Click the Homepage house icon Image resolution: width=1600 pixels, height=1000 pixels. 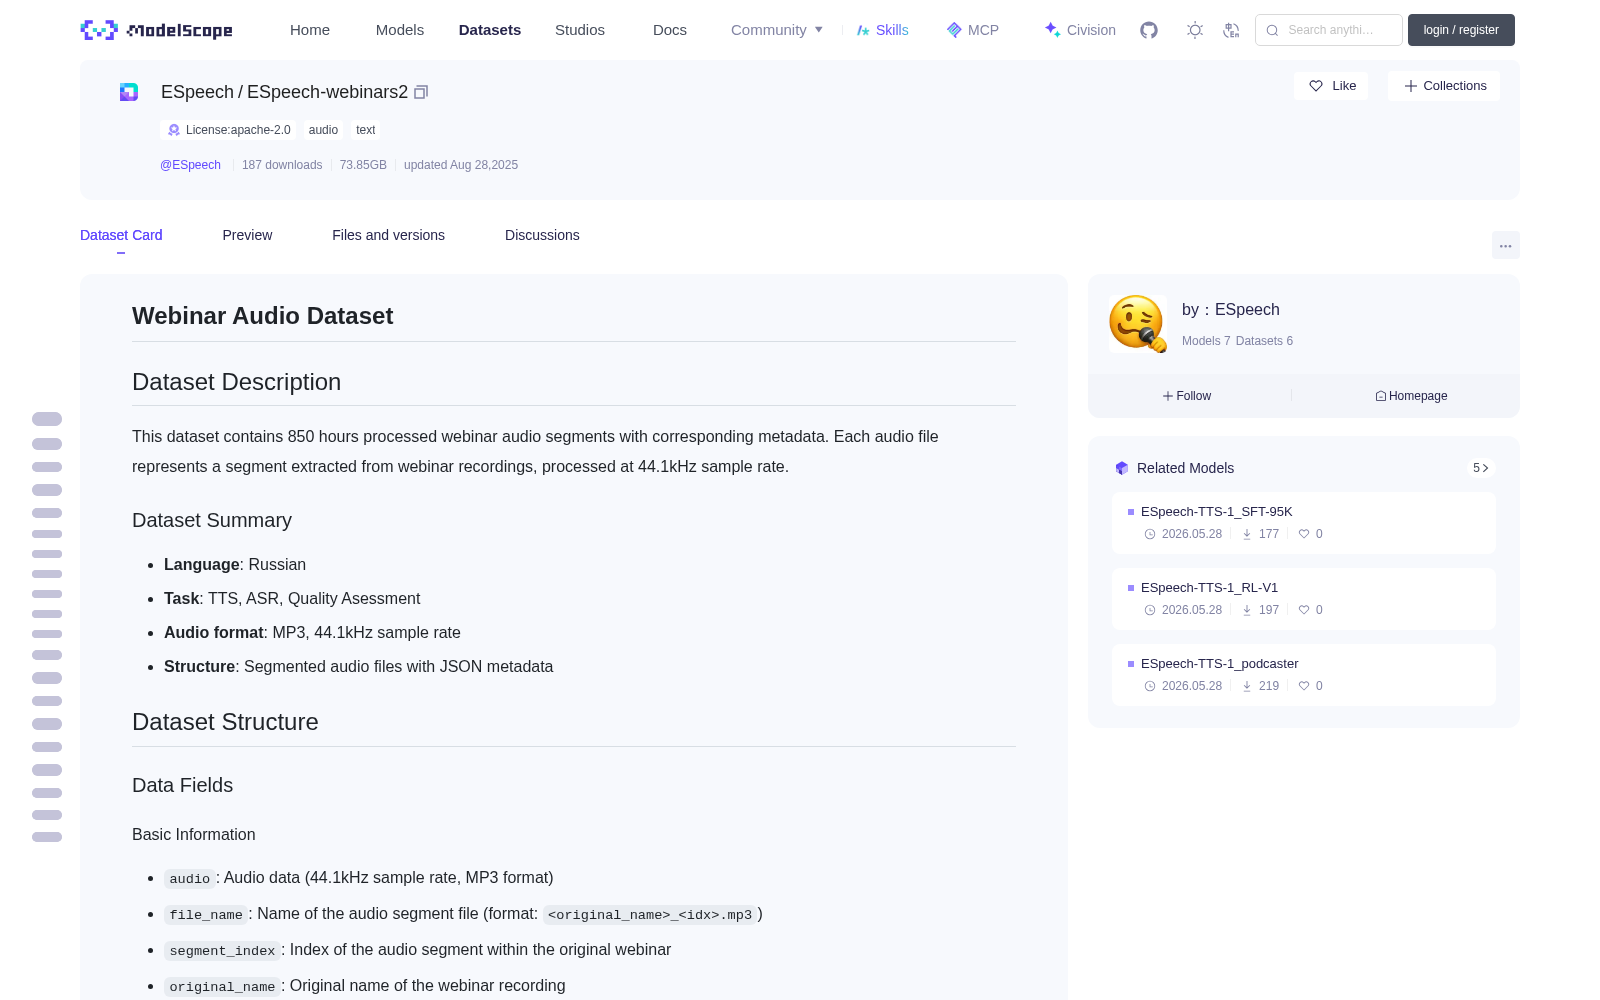tap(1381, 396)
